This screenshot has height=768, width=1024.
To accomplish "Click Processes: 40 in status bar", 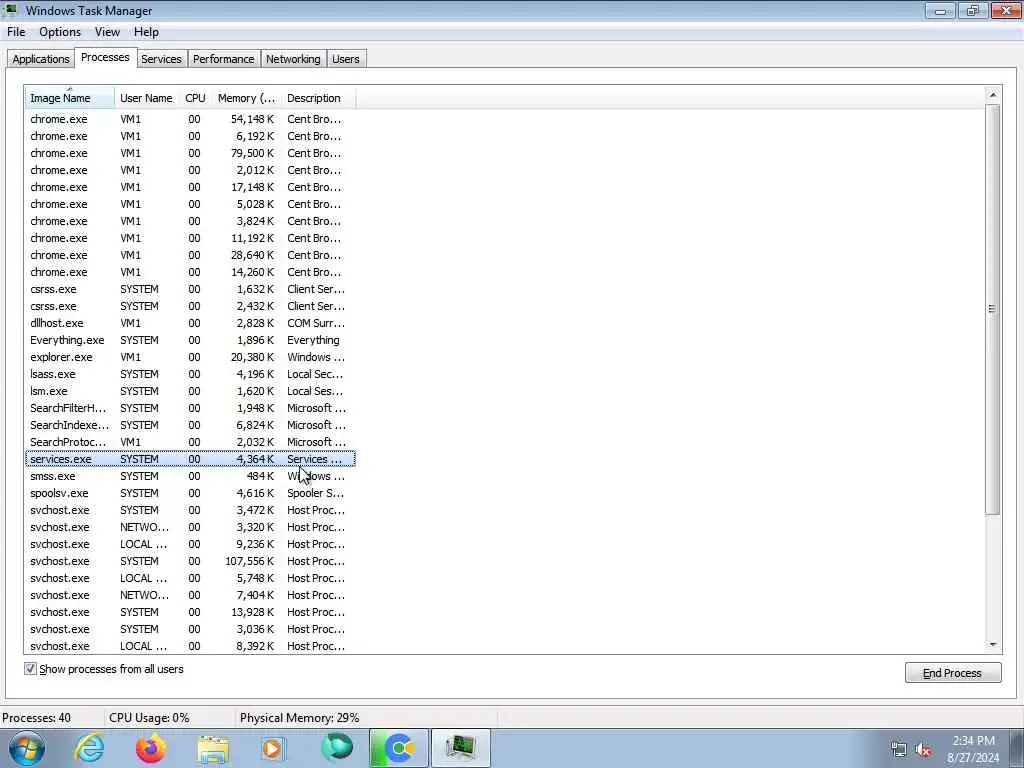I will coord(37,718).
